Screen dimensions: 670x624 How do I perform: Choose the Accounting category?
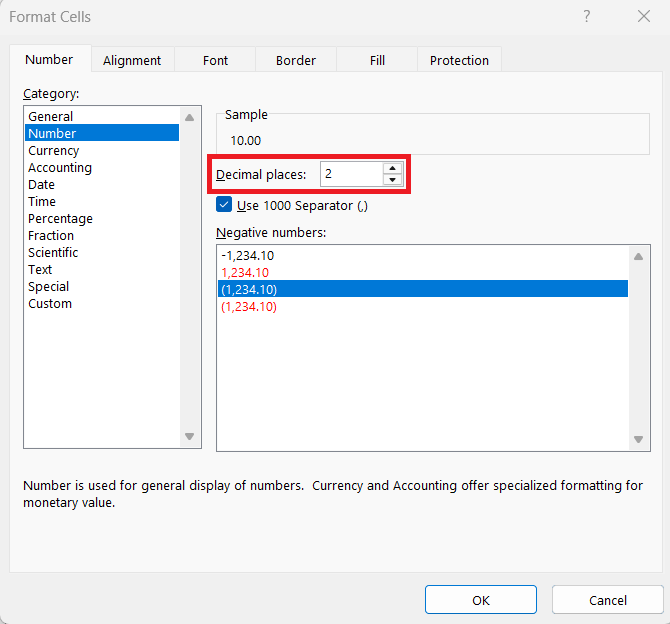(102, 168)
